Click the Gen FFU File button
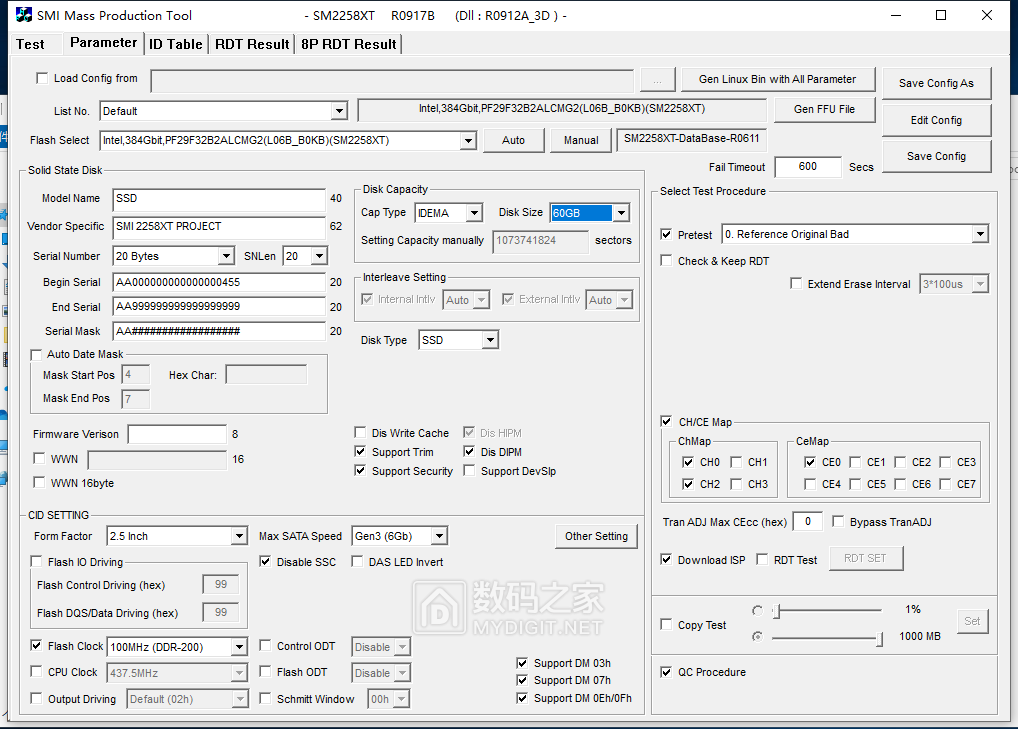 click(824, 109)
